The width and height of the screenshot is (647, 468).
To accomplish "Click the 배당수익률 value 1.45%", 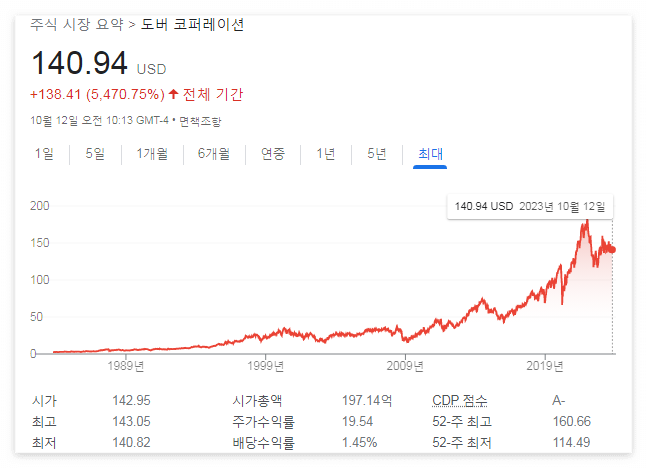I will pyautogui.click(x=359, y=442).
